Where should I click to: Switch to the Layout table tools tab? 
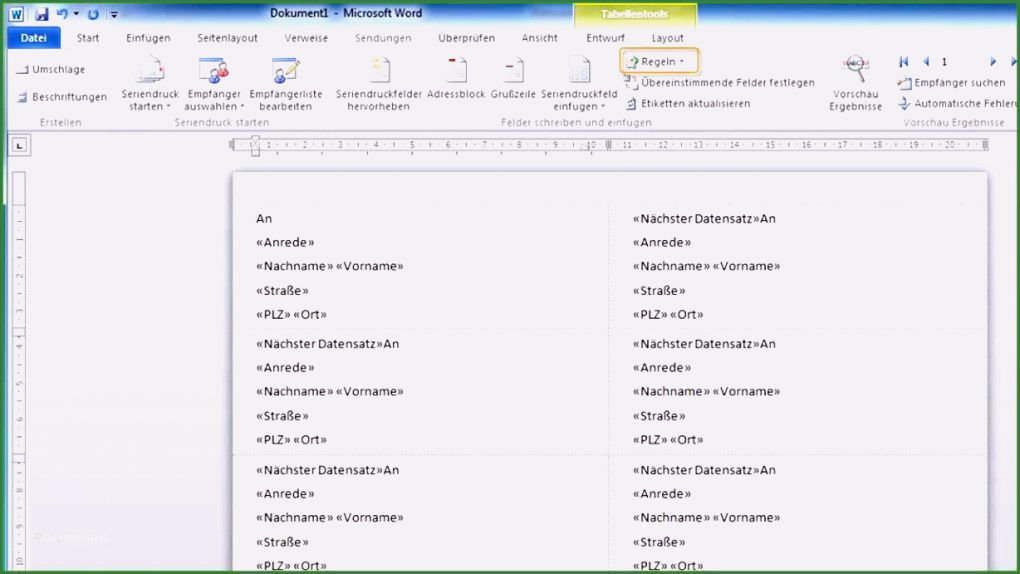(x=668, y=38)
